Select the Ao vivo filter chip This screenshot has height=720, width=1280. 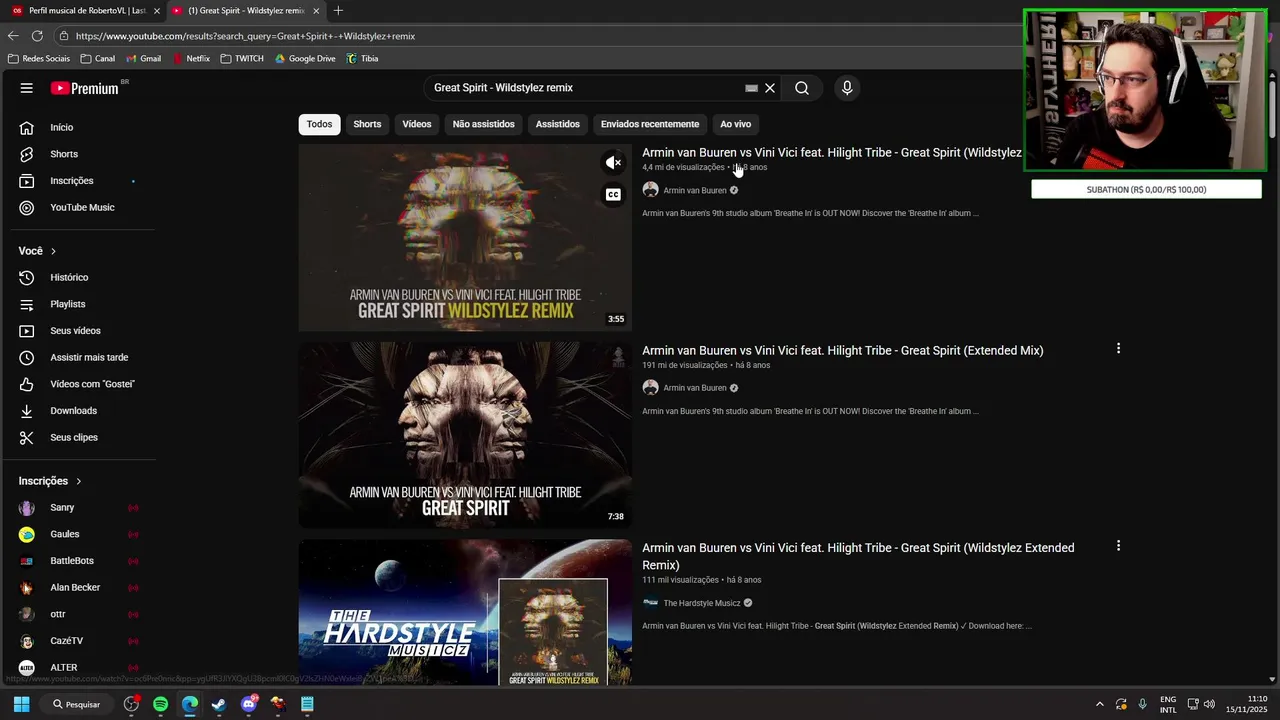click(736, 124)
